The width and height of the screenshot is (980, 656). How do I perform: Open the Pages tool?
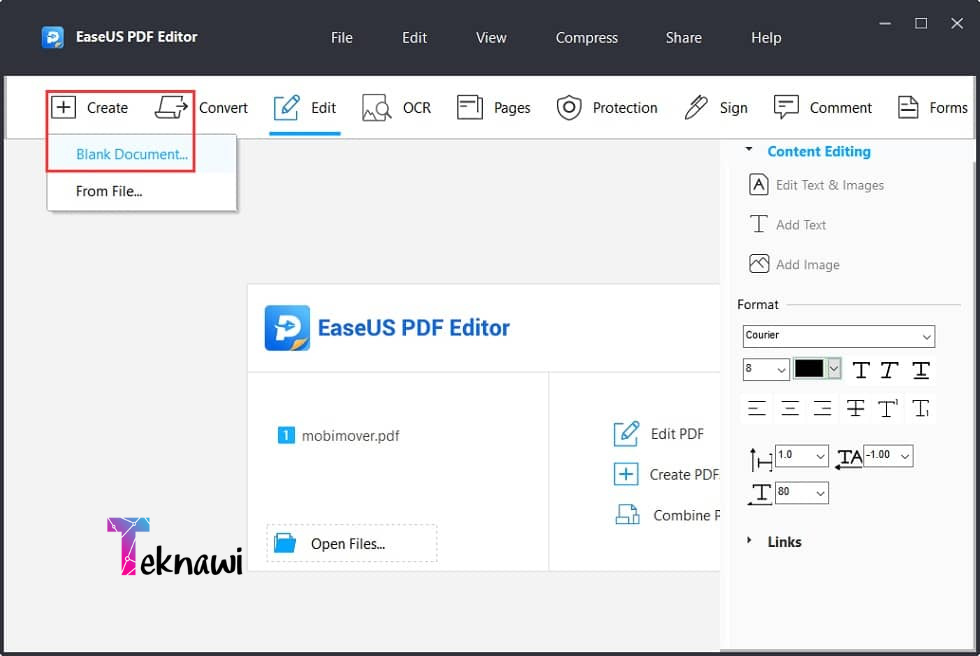(493, 107)
